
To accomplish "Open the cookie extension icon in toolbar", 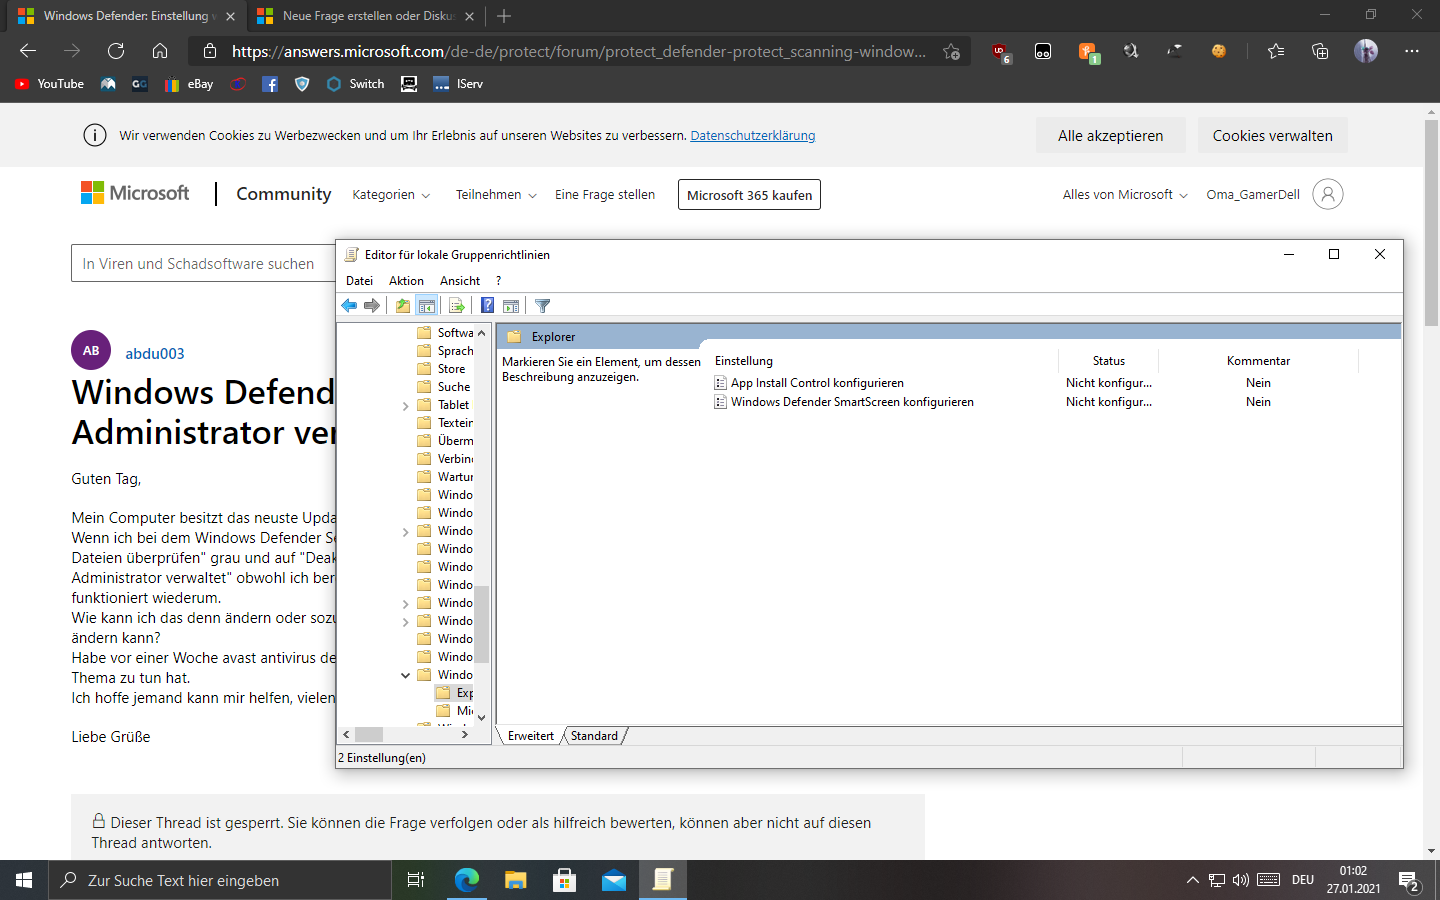I will 1218,51.
